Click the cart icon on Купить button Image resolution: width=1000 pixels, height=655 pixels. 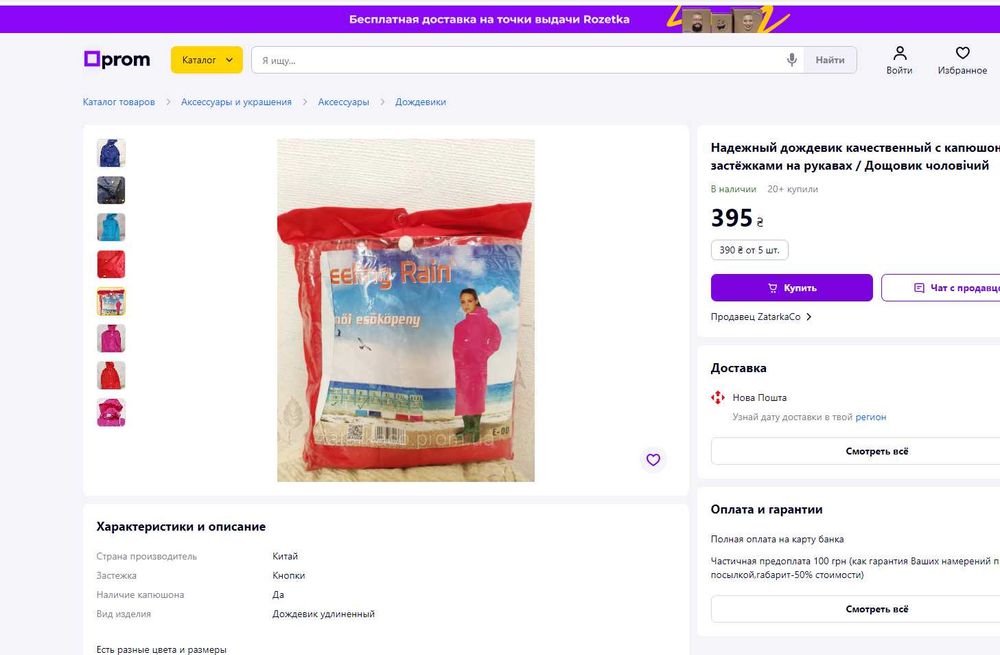coord(772,288)
